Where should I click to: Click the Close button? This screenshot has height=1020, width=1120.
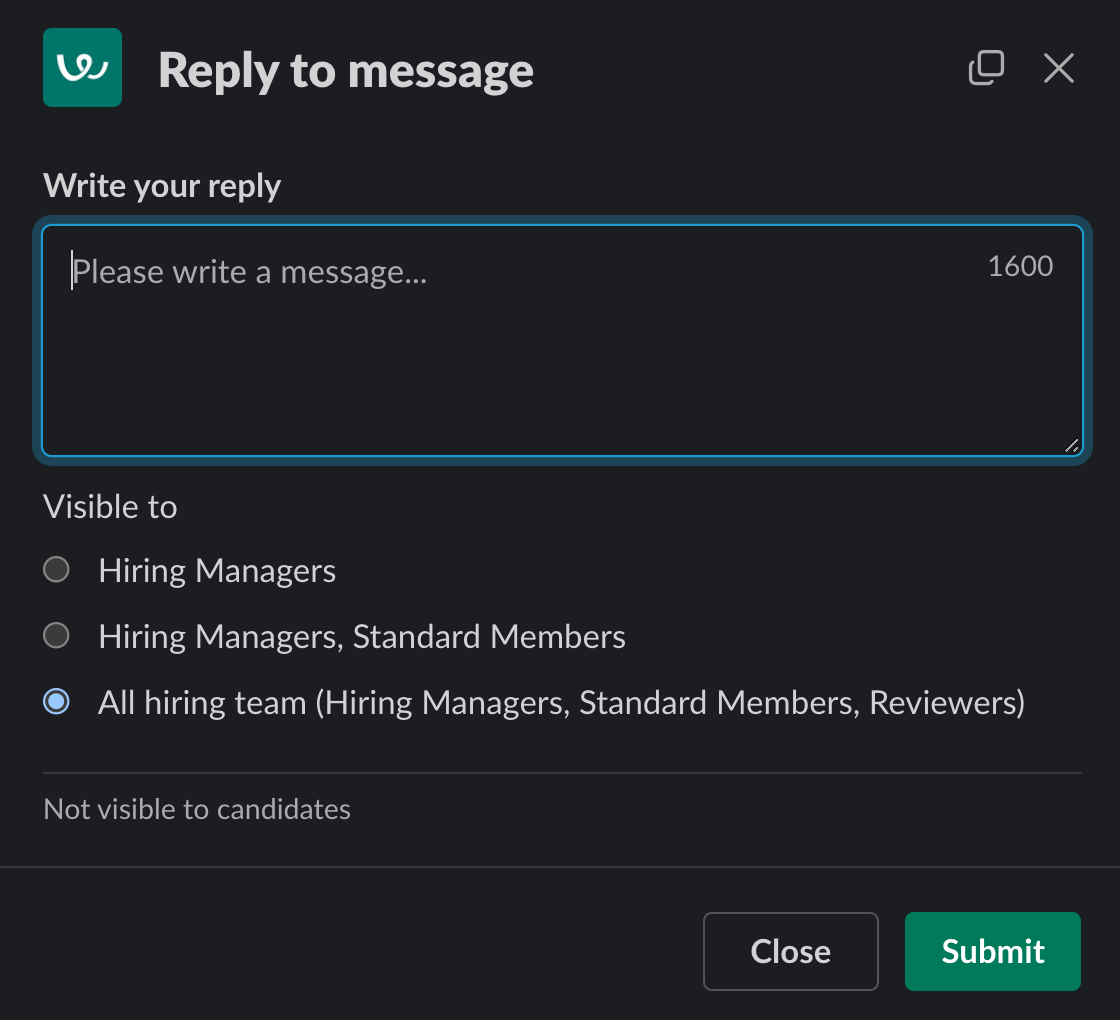tap(791, 951)
